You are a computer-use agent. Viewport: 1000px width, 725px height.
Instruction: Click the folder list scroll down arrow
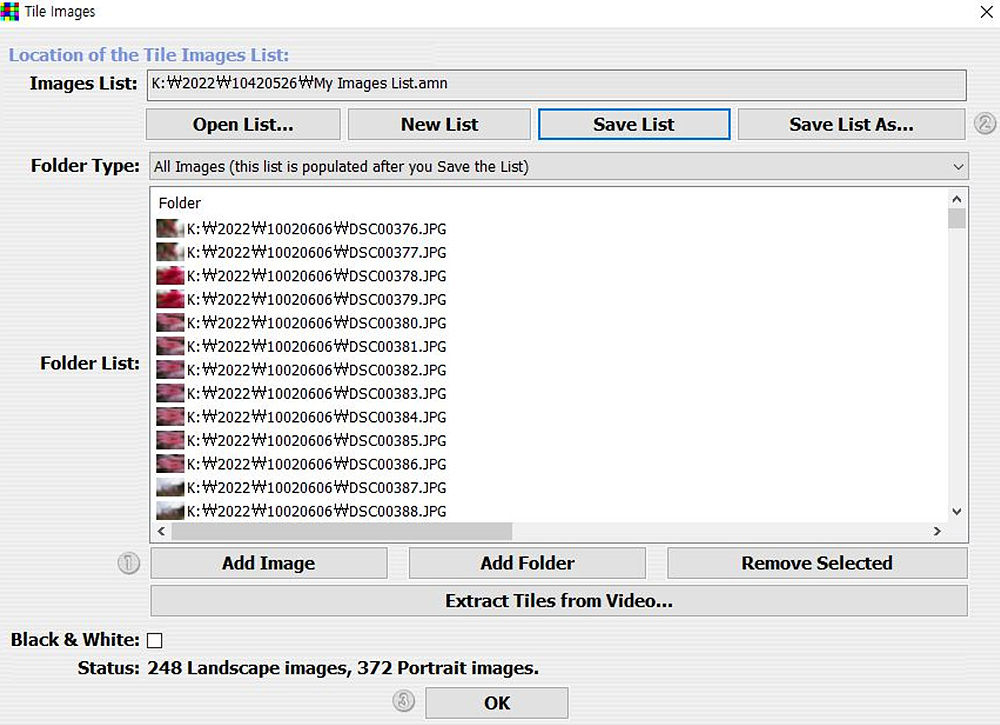(x=957, y=511)
